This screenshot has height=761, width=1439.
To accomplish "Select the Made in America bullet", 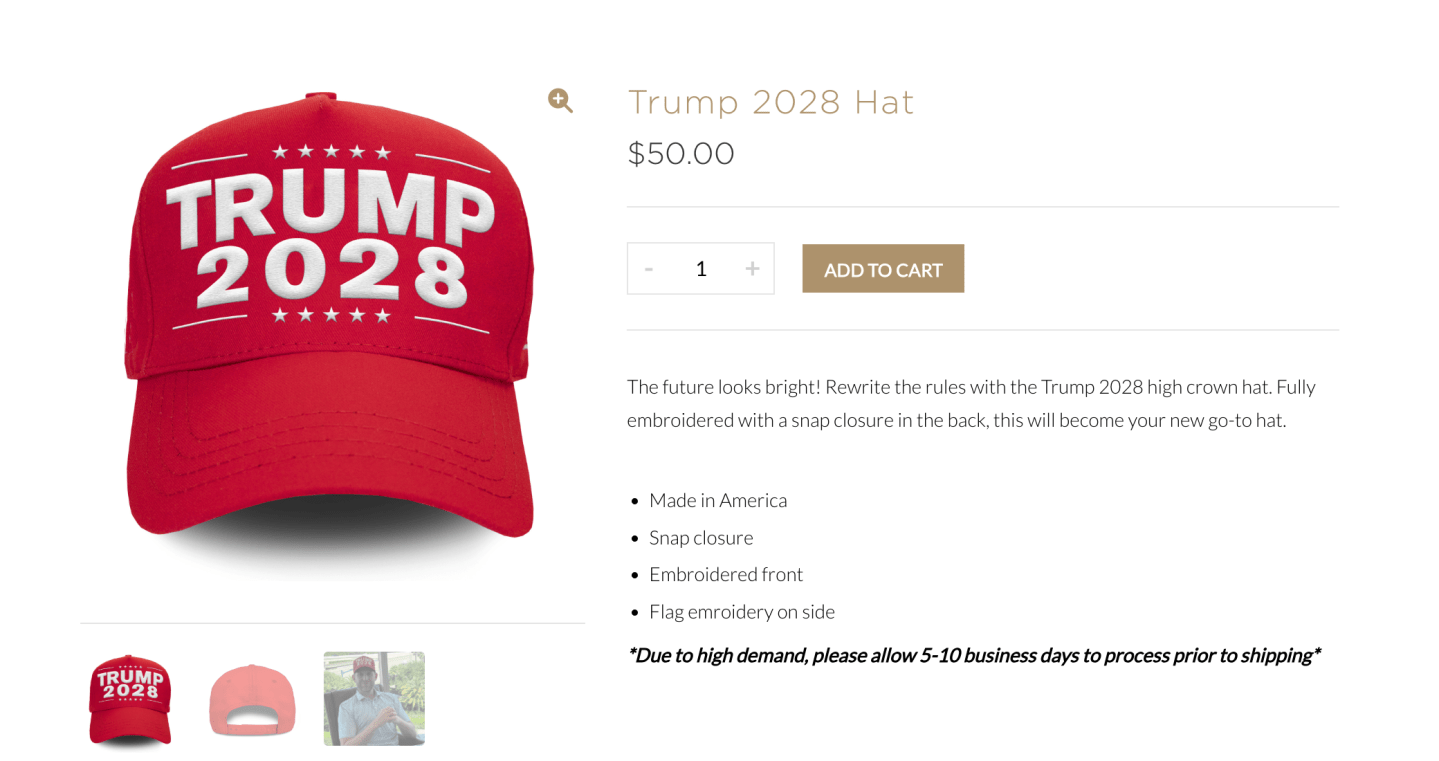I will [x=718, y=500].
